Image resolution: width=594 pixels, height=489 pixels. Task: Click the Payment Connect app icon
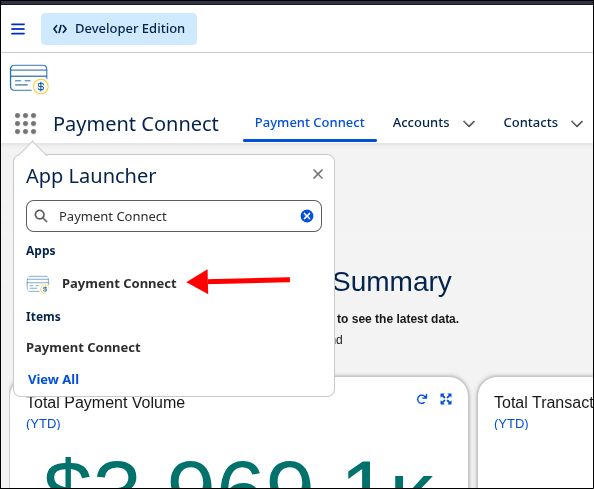pyautogui.click(x=38, y=284)
